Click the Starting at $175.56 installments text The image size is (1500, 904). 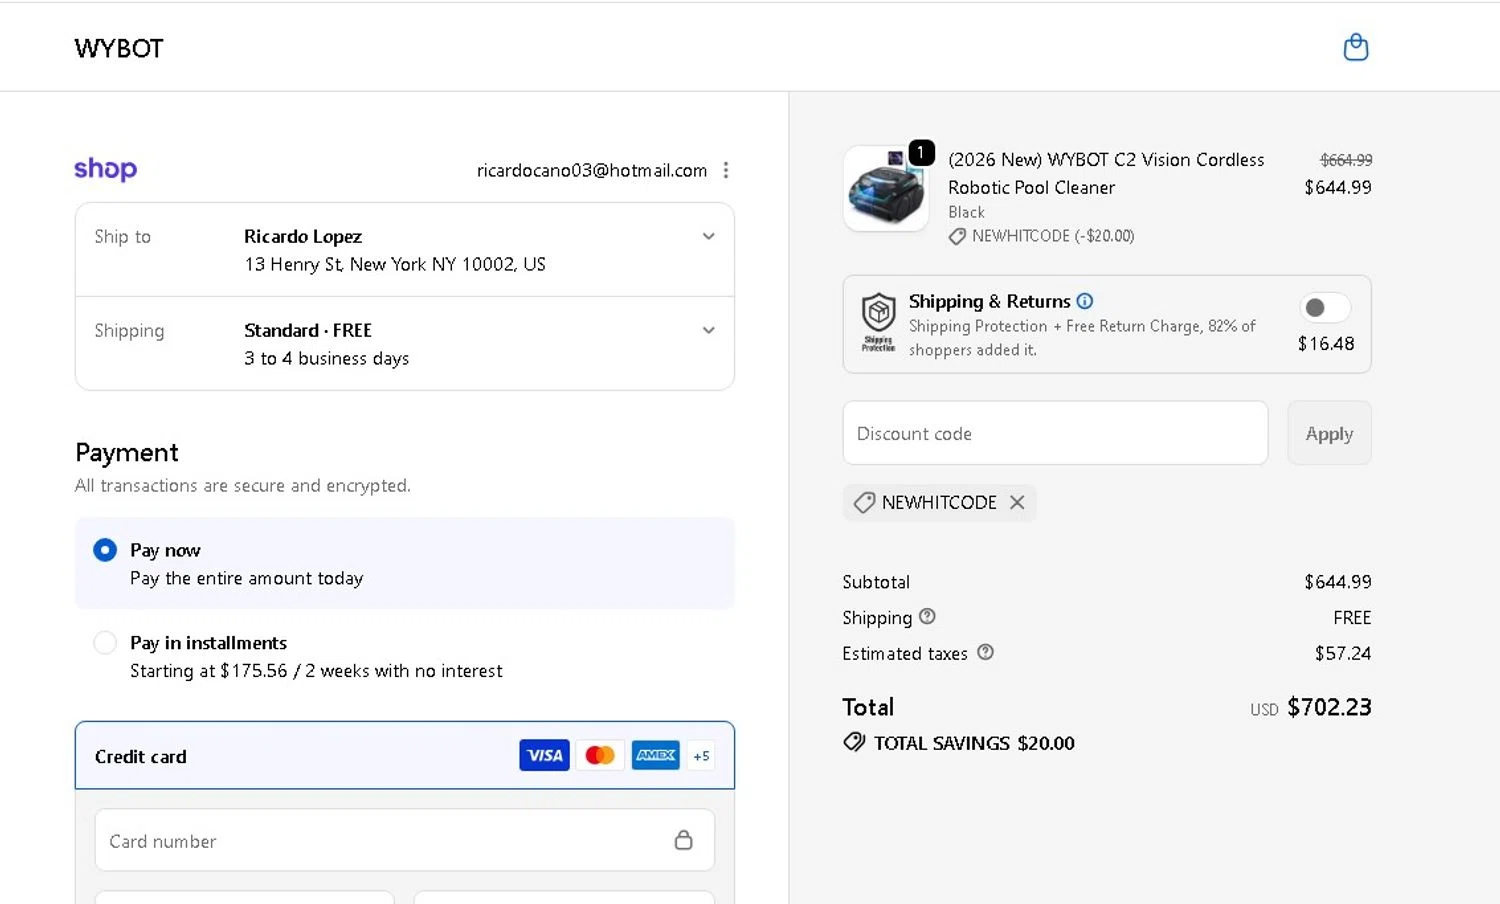316,671
